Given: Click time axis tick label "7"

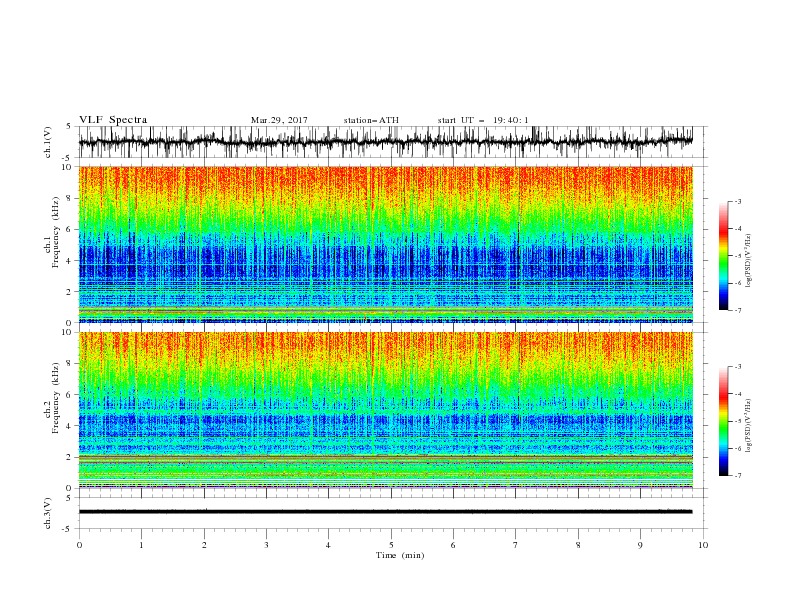Looking at the screenshot, I should point(515,545).
